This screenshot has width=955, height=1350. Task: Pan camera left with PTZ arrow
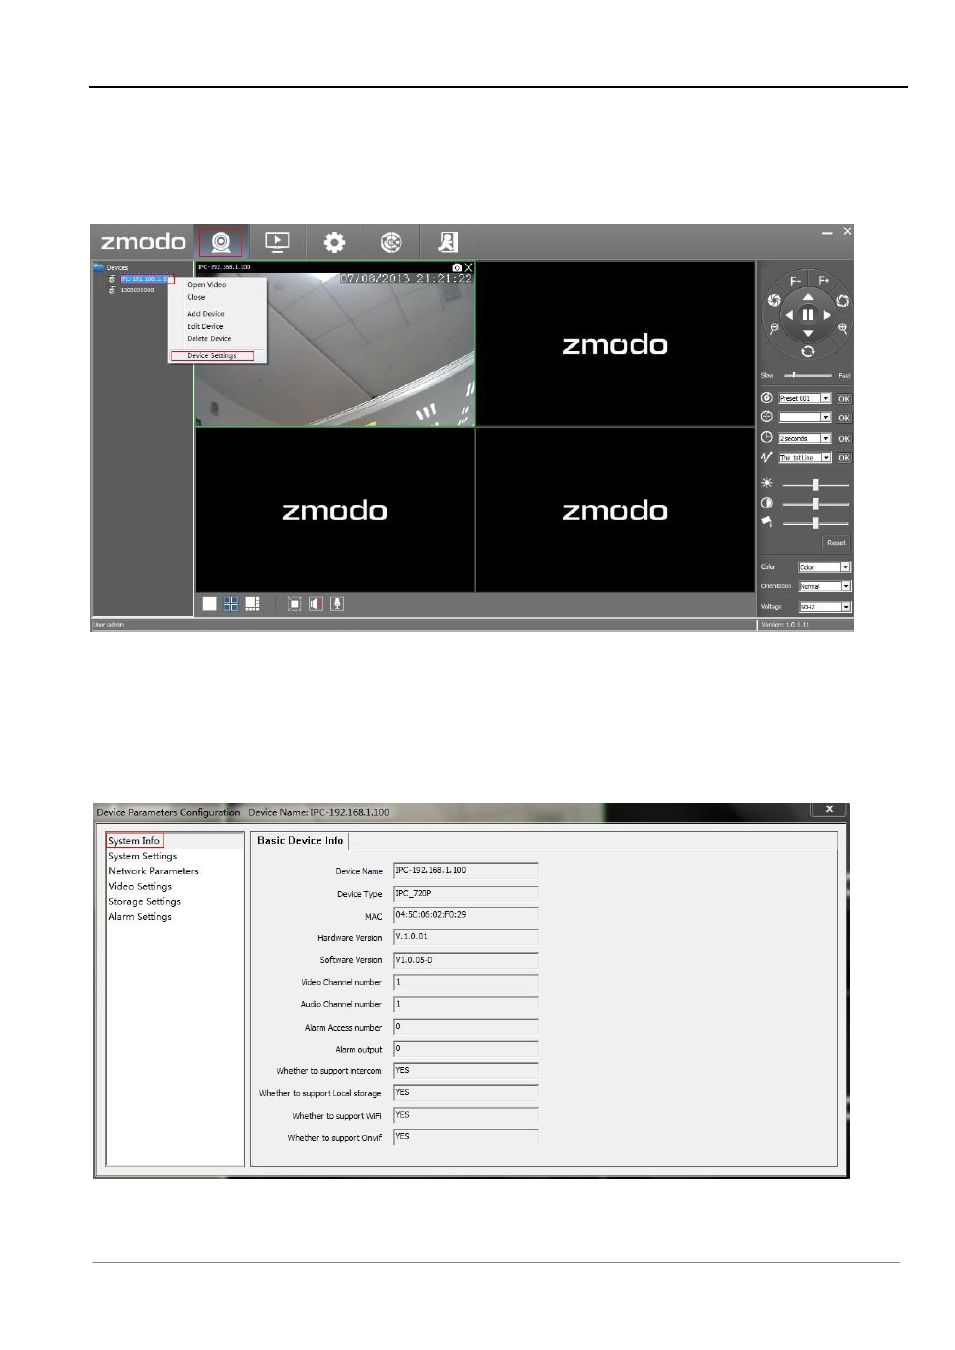click(789, 315)
